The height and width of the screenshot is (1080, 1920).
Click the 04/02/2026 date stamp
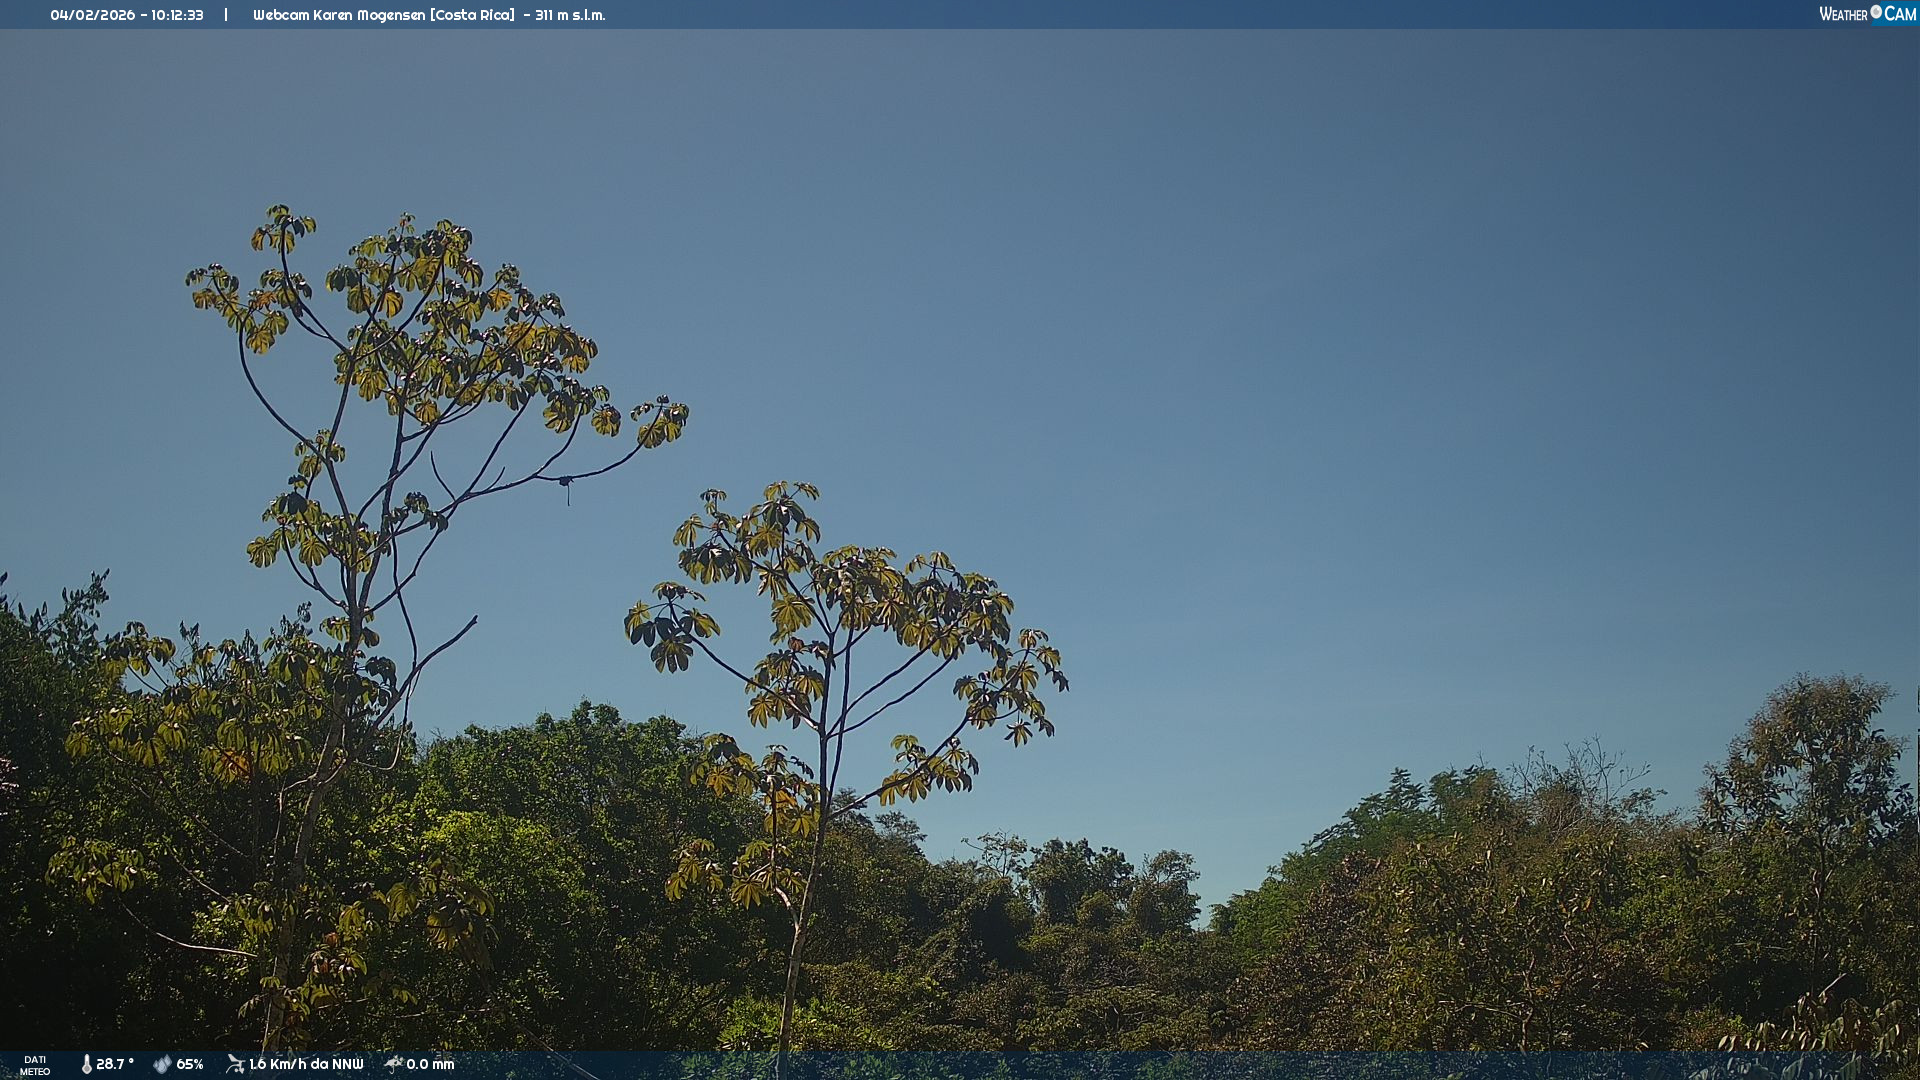click(x=92, y=15)
